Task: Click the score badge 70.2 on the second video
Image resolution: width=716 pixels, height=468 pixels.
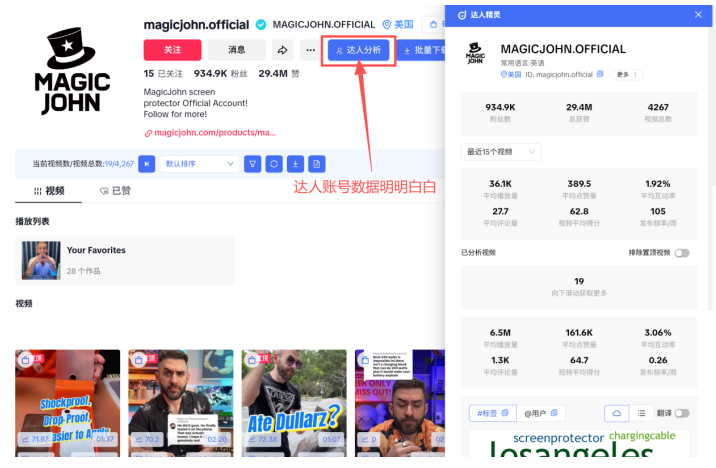Action: (147, 439)
